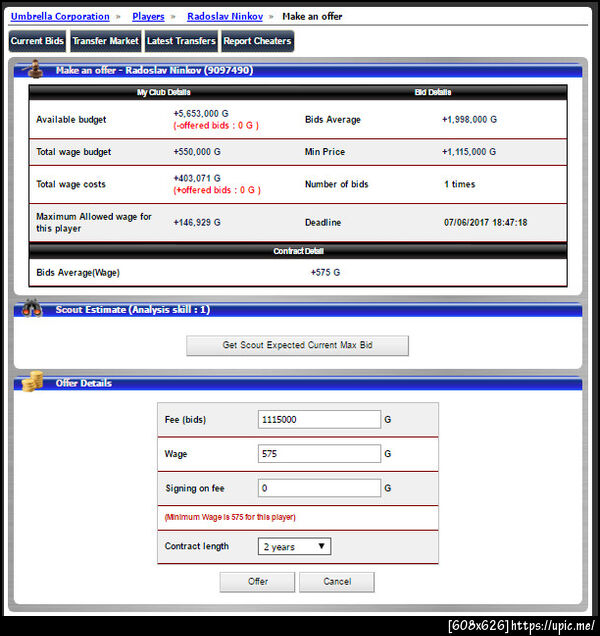The height and width of the screenshot is (636, 600).
Task: Click the Total wage budget value +550,000 G
Action: pyautogui.click(x=197, y=152)
